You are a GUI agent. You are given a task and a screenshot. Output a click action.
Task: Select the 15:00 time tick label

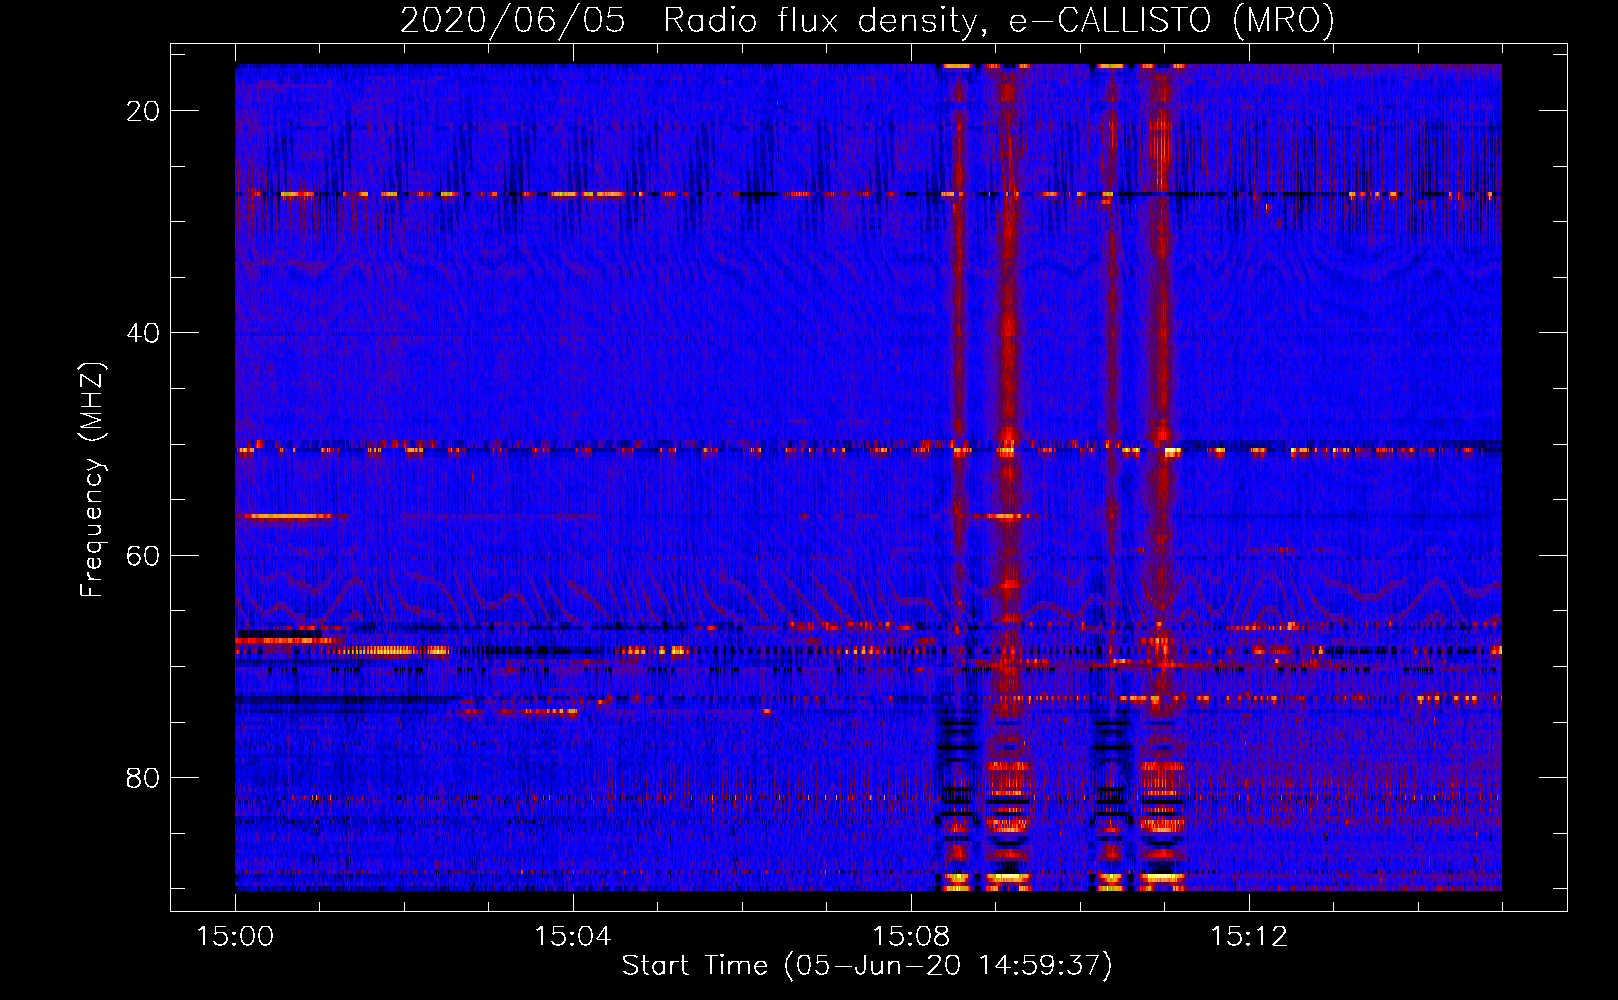click(235, 937)
